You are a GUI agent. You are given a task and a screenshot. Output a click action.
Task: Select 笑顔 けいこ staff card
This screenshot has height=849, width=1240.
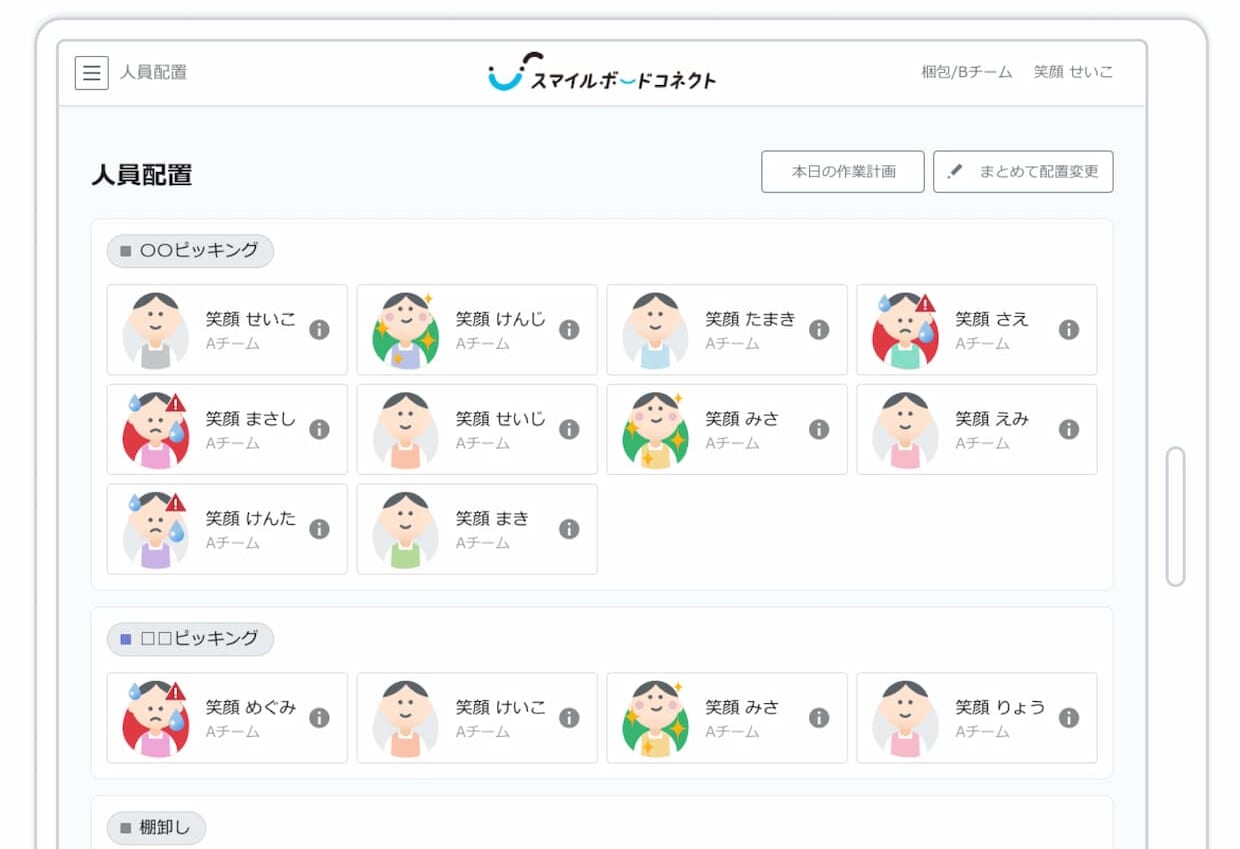click(x=477, y=718)
